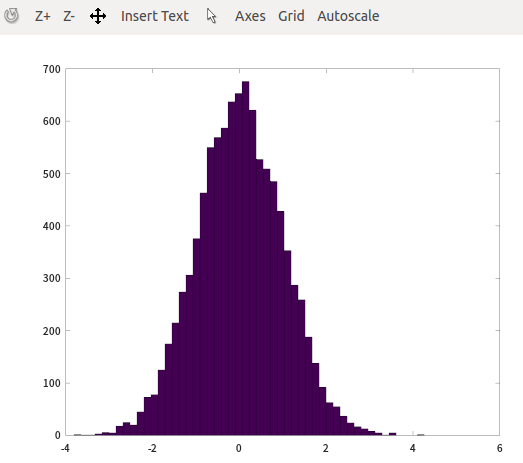This screenshot has height=463, width=523.
Task: Toggle the Grid on the plot
Action: coord(291,16)
